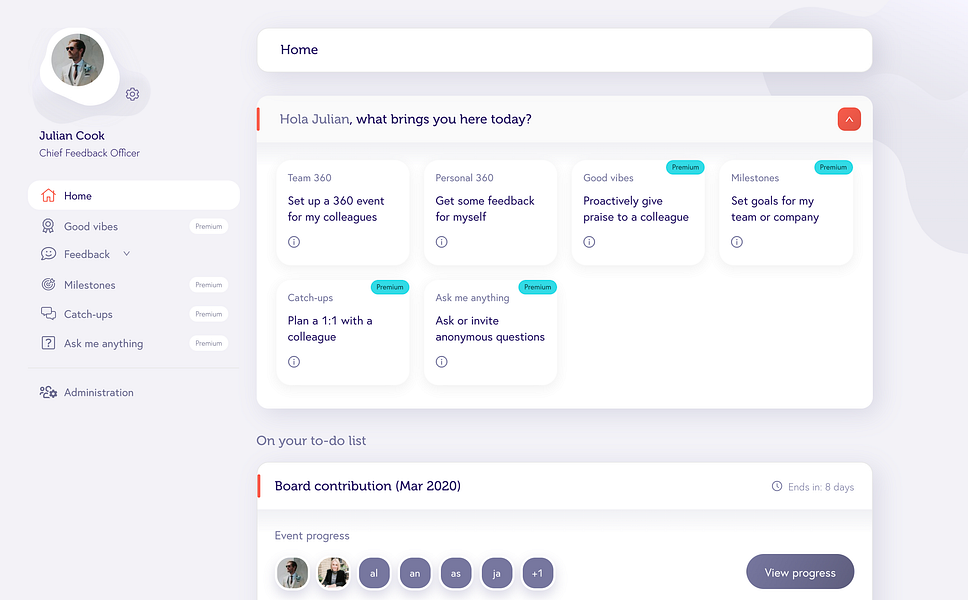Click Julian Cook's profile photo
This screenshot has height=600, width=968.
tap(78, 60)
